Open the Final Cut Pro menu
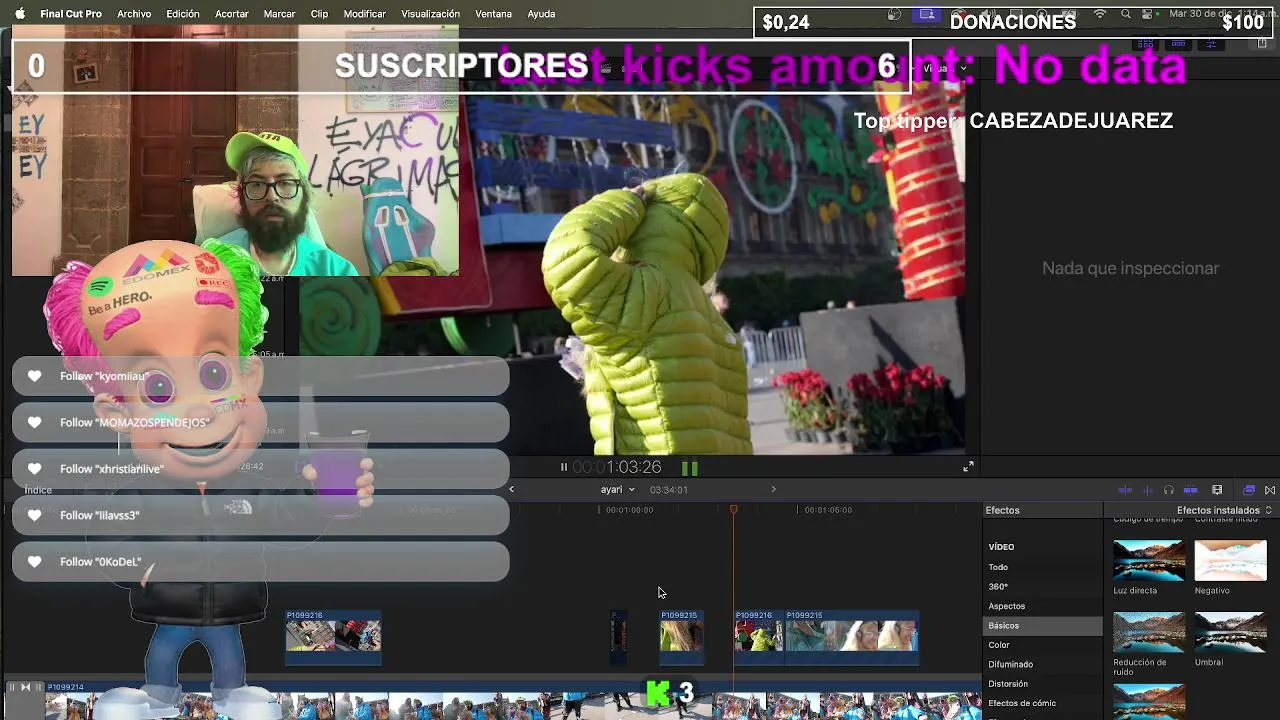The width and height of the screenshot is (1280, 720). pos(71,14)
